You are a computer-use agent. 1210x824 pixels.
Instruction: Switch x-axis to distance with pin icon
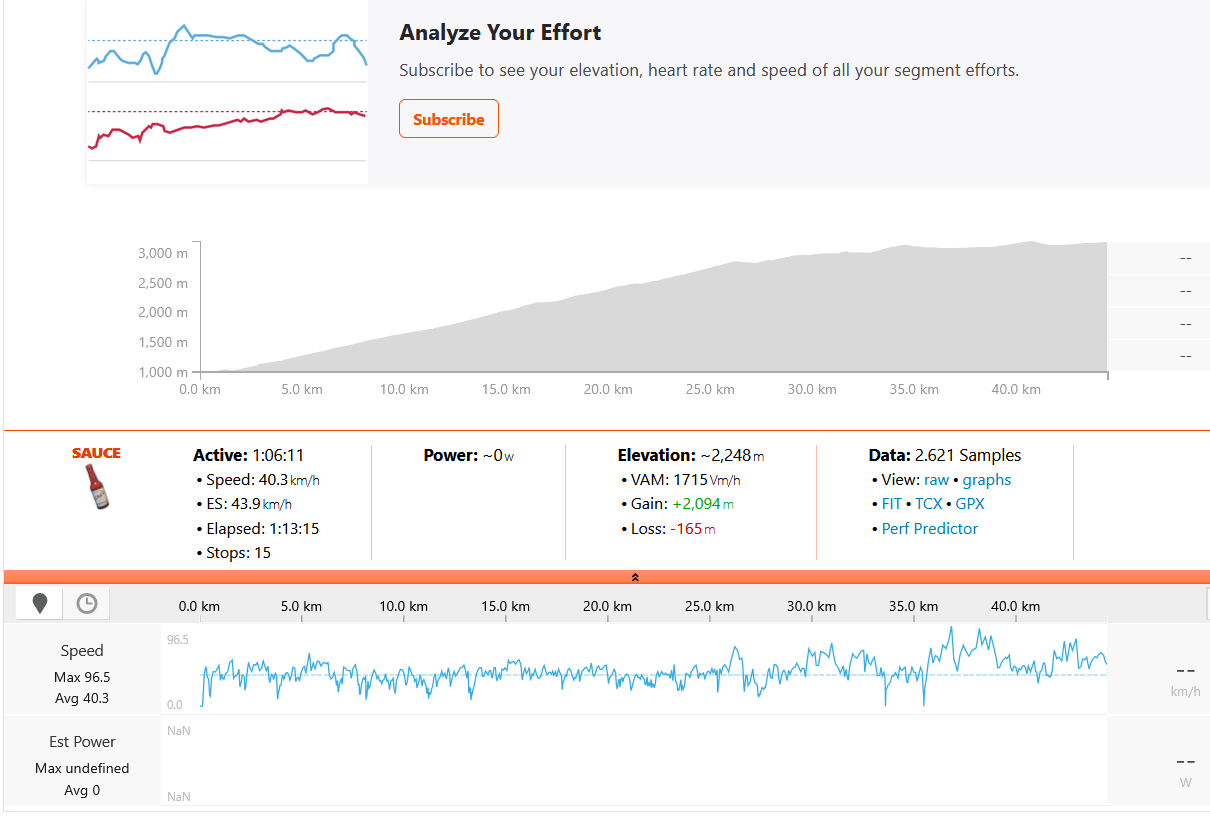pyautogui.click(x=40, y=603)
